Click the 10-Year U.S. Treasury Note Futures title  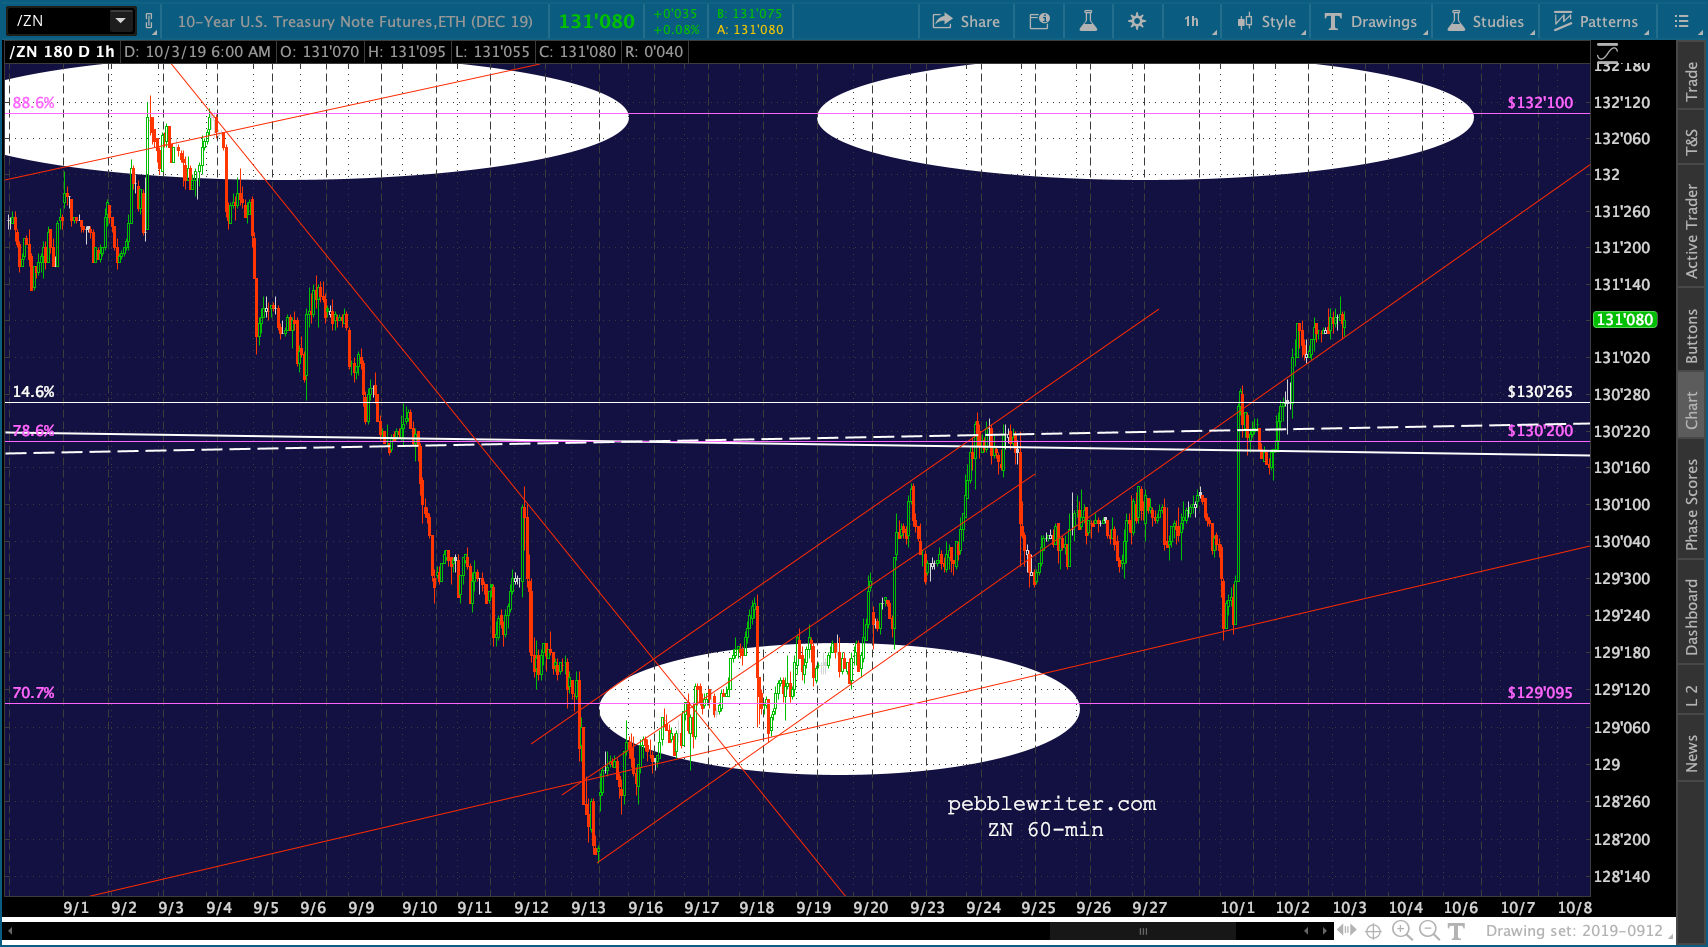tap(355, 21)
